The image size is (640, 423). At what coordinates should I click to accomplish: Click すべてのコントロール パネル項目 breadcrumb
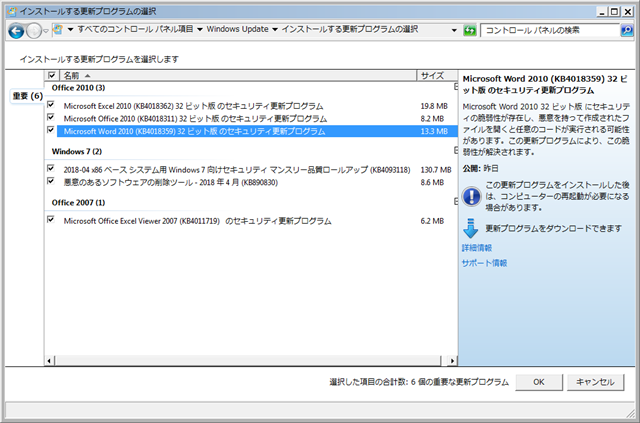[x=135, y=29]
